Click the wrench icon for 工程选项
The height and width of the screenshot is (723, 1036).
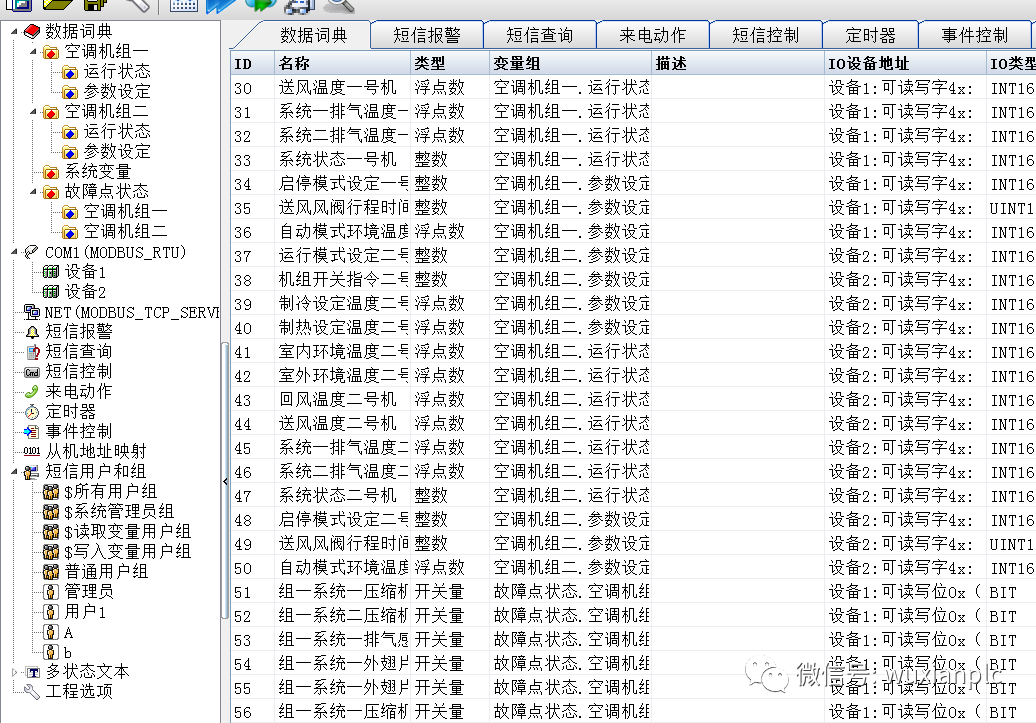pyautogui.click(x=32, y=692)
